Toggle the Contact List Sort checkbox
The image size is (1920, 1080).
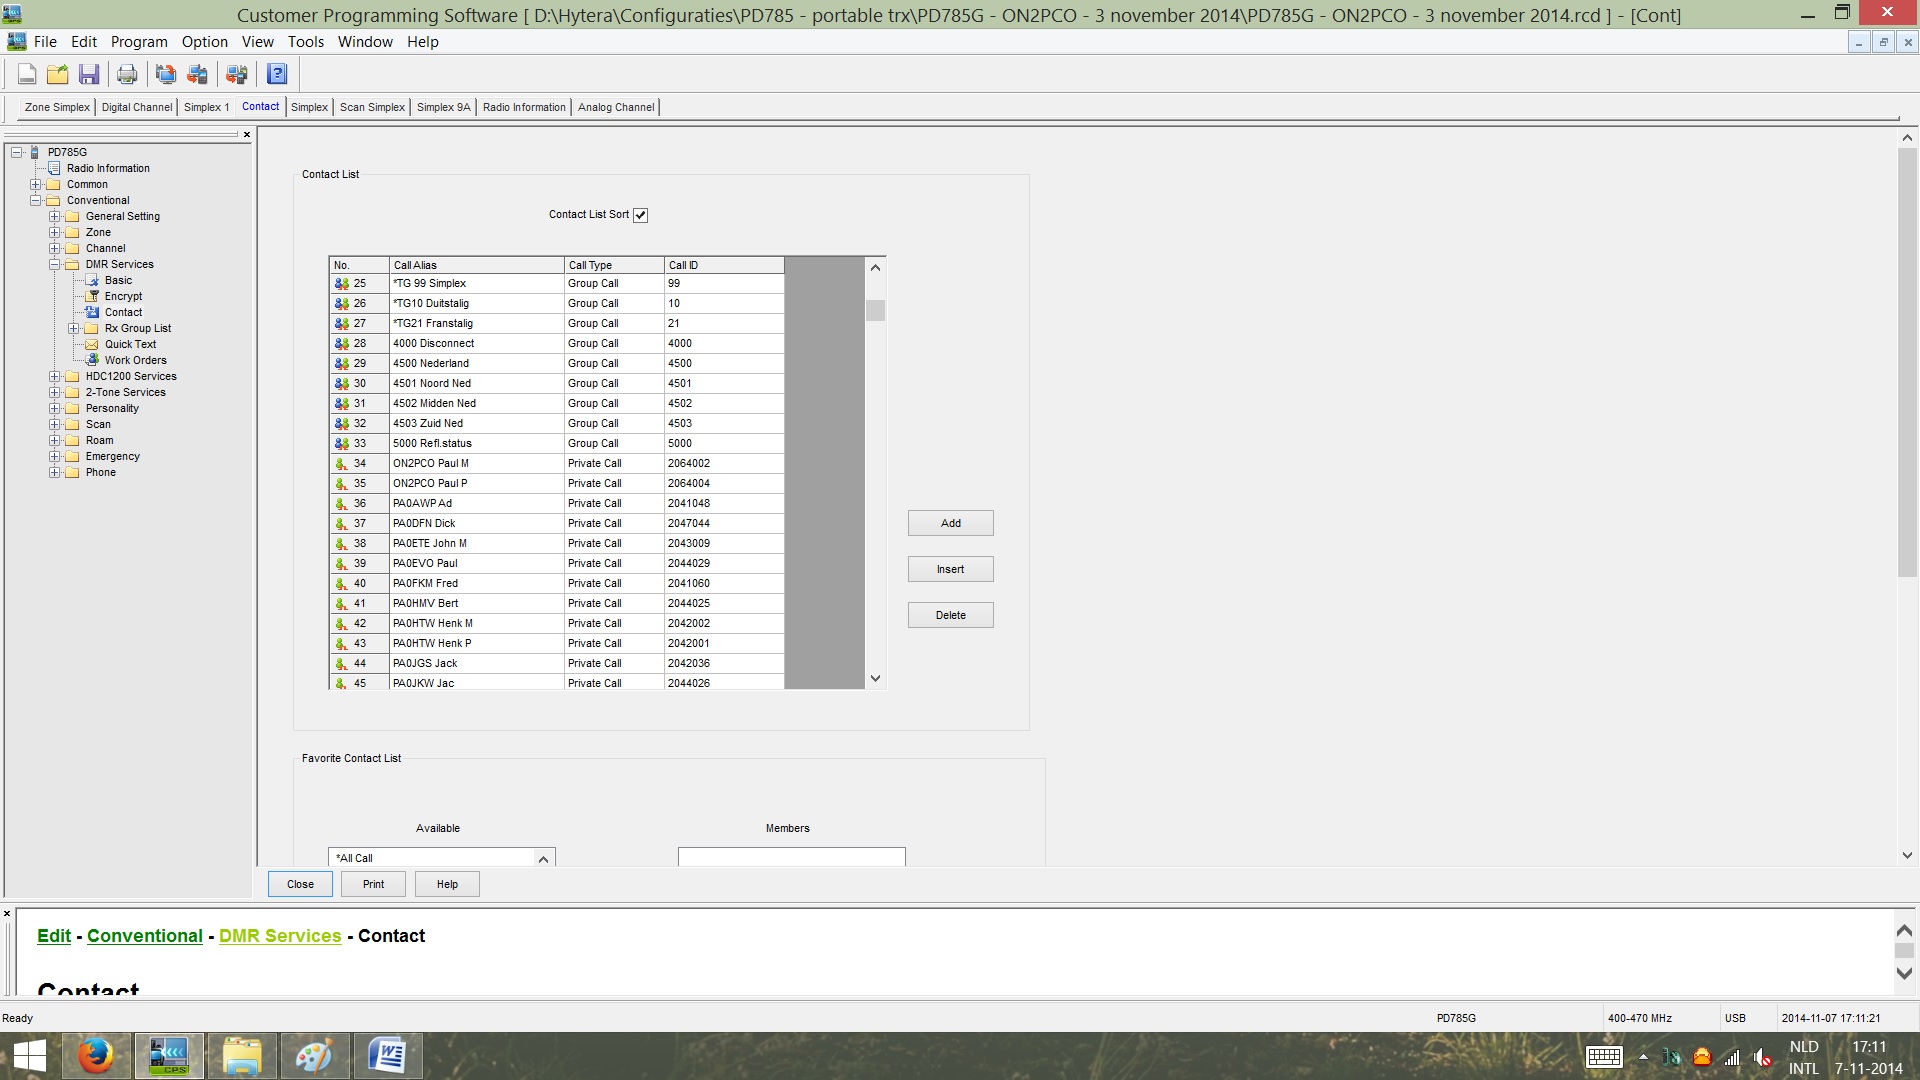click(x=641, y=215)
